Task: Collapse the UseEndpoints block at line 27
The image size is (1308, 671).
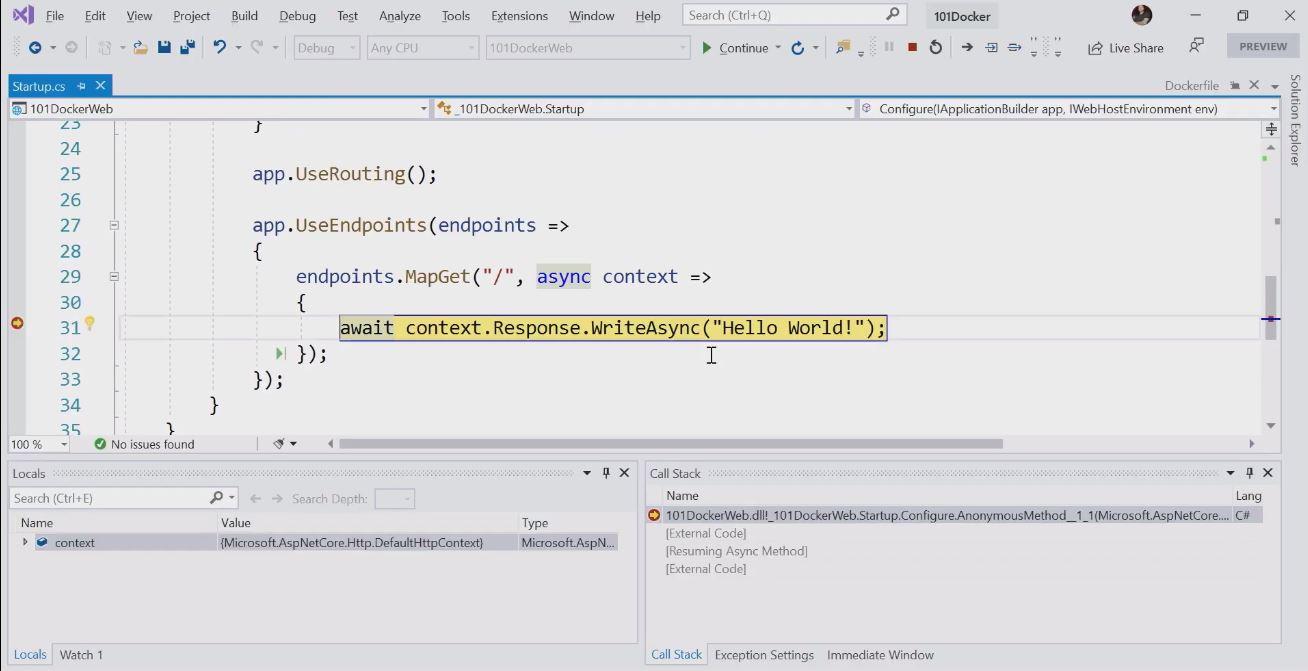Action: tap(114, 226)
